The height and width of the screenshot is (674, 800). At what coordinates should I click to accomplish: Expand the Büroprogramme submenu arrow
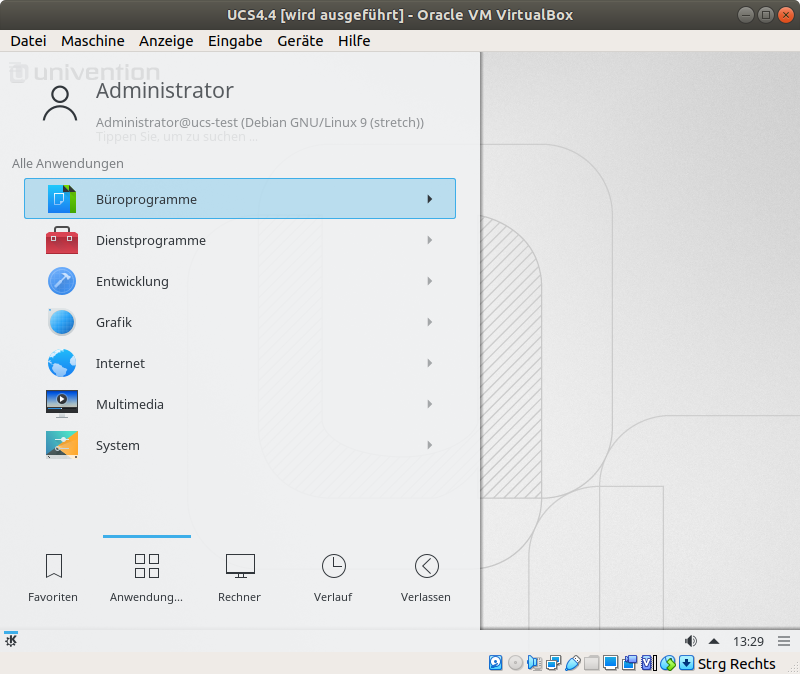[430, 199]
